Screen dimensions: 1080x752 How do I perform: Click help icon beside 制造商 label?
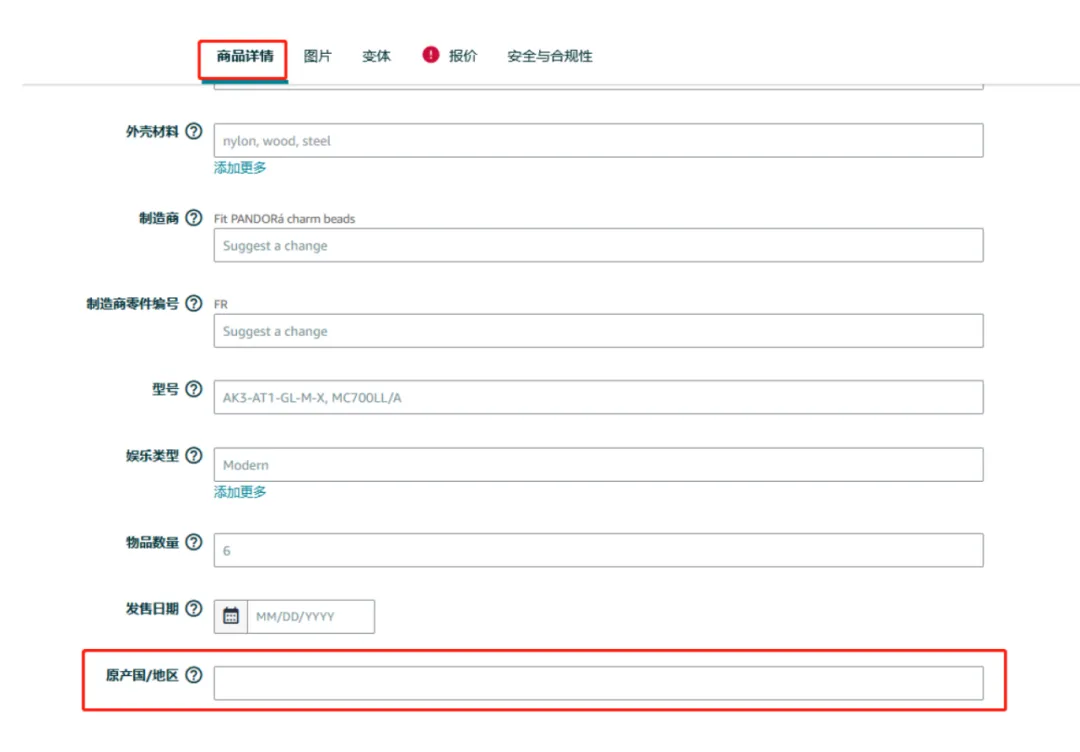point(194,218)
